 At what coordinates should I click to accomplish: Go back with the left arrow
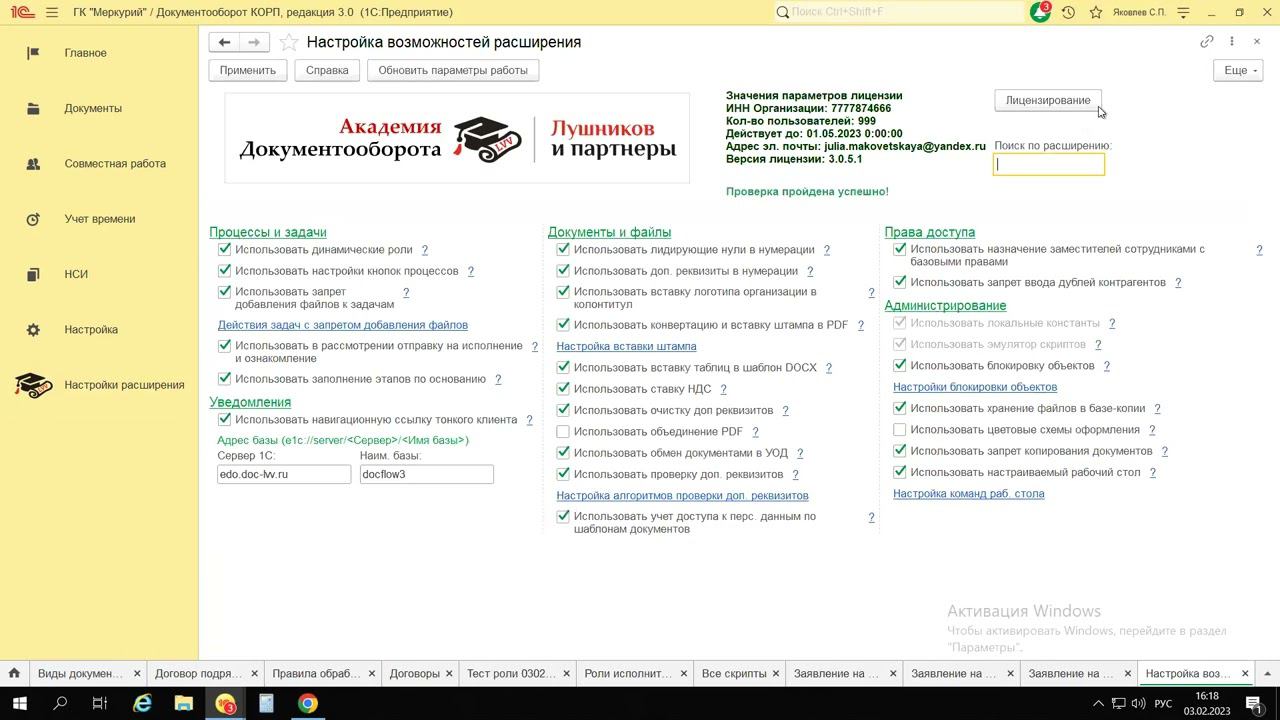tap(224, 42)
